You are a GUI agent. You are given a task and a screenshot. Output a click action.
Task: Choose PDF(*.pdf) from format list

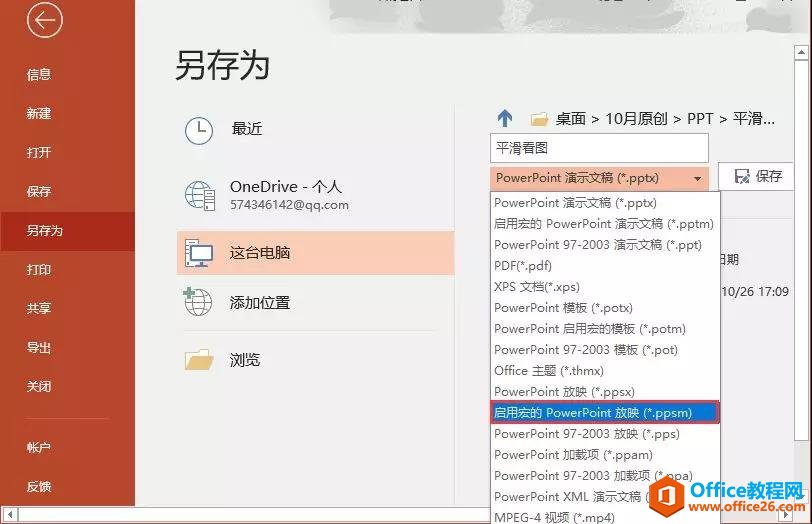pyautogui.click(x=523, y=266)
